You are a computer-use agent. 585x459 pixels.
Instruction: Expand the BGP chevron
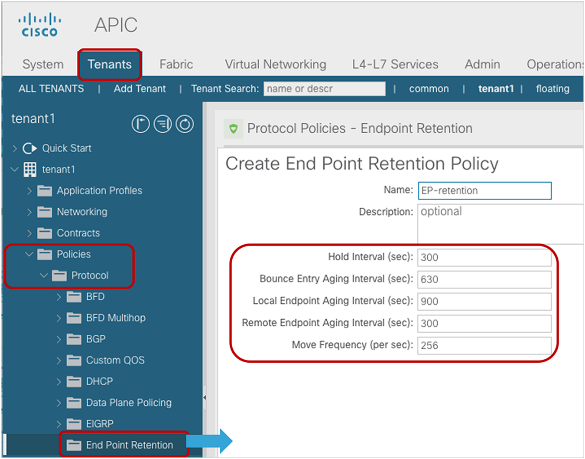[59, 340]
